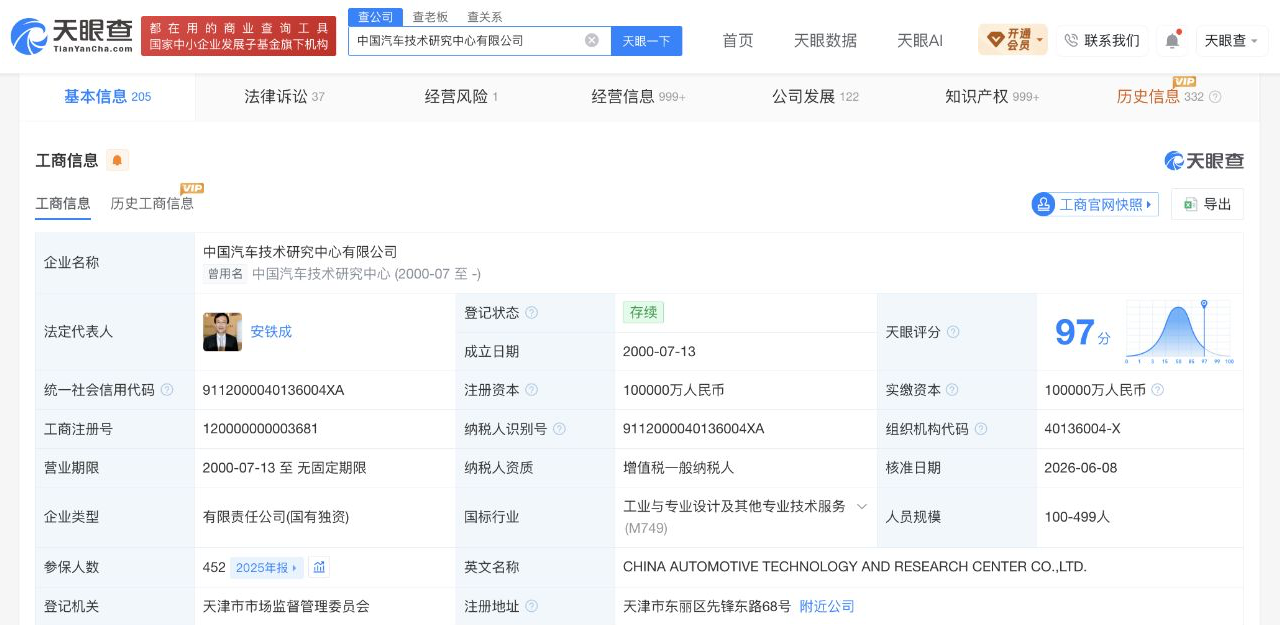Click the 天眼一下 search button
The height and width of the screenshot is (625, 1280).
[646, 41]
